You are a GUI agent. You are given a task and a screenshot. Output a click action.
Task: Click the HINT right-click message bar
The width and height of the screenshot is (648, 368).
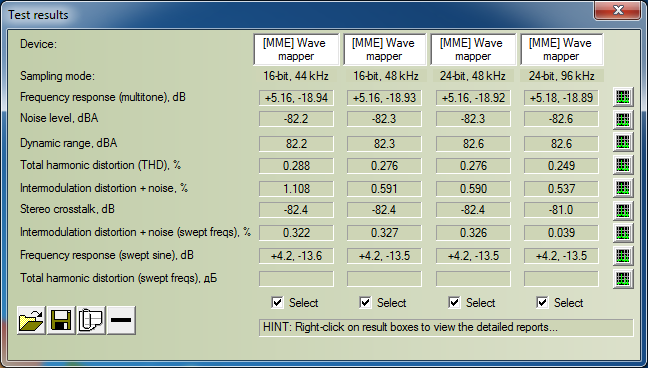(446, 327)
